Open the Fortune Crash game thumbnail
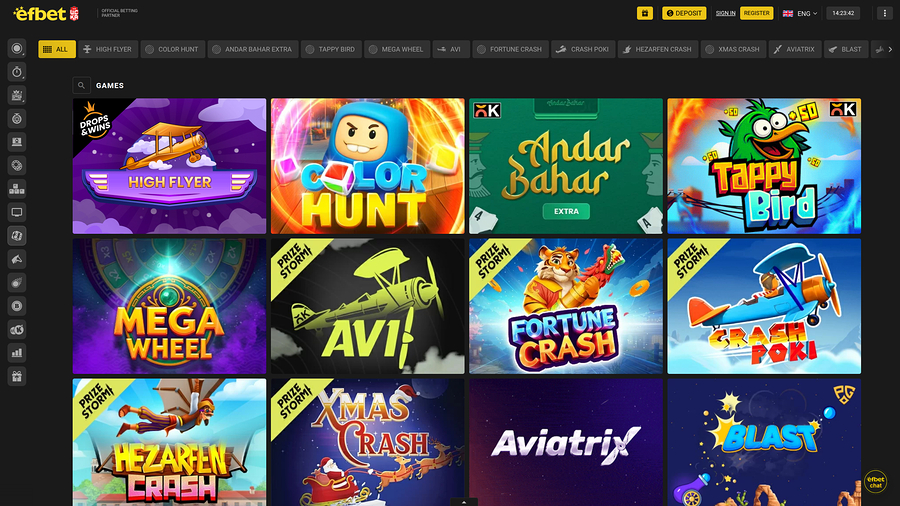The width and height of the screenshot is (900, 506). click(x=566, y=306)
